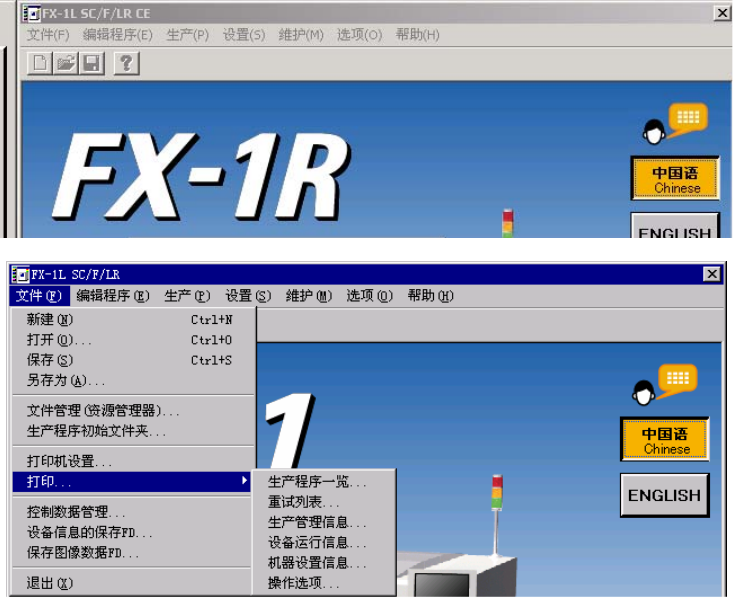Open 编辑程序(E) menu in top window
Image resolution: width=733 pixels, height=598 pixels.
coord(117,35)
